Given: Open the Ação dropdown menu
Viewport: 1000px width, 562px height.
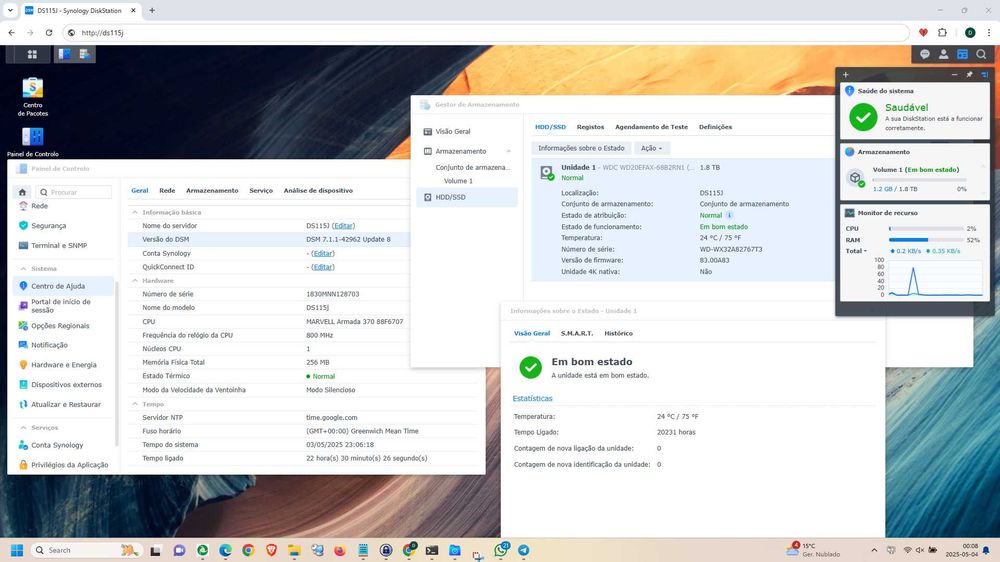Looking at the screenshot, I should point(651,148).
